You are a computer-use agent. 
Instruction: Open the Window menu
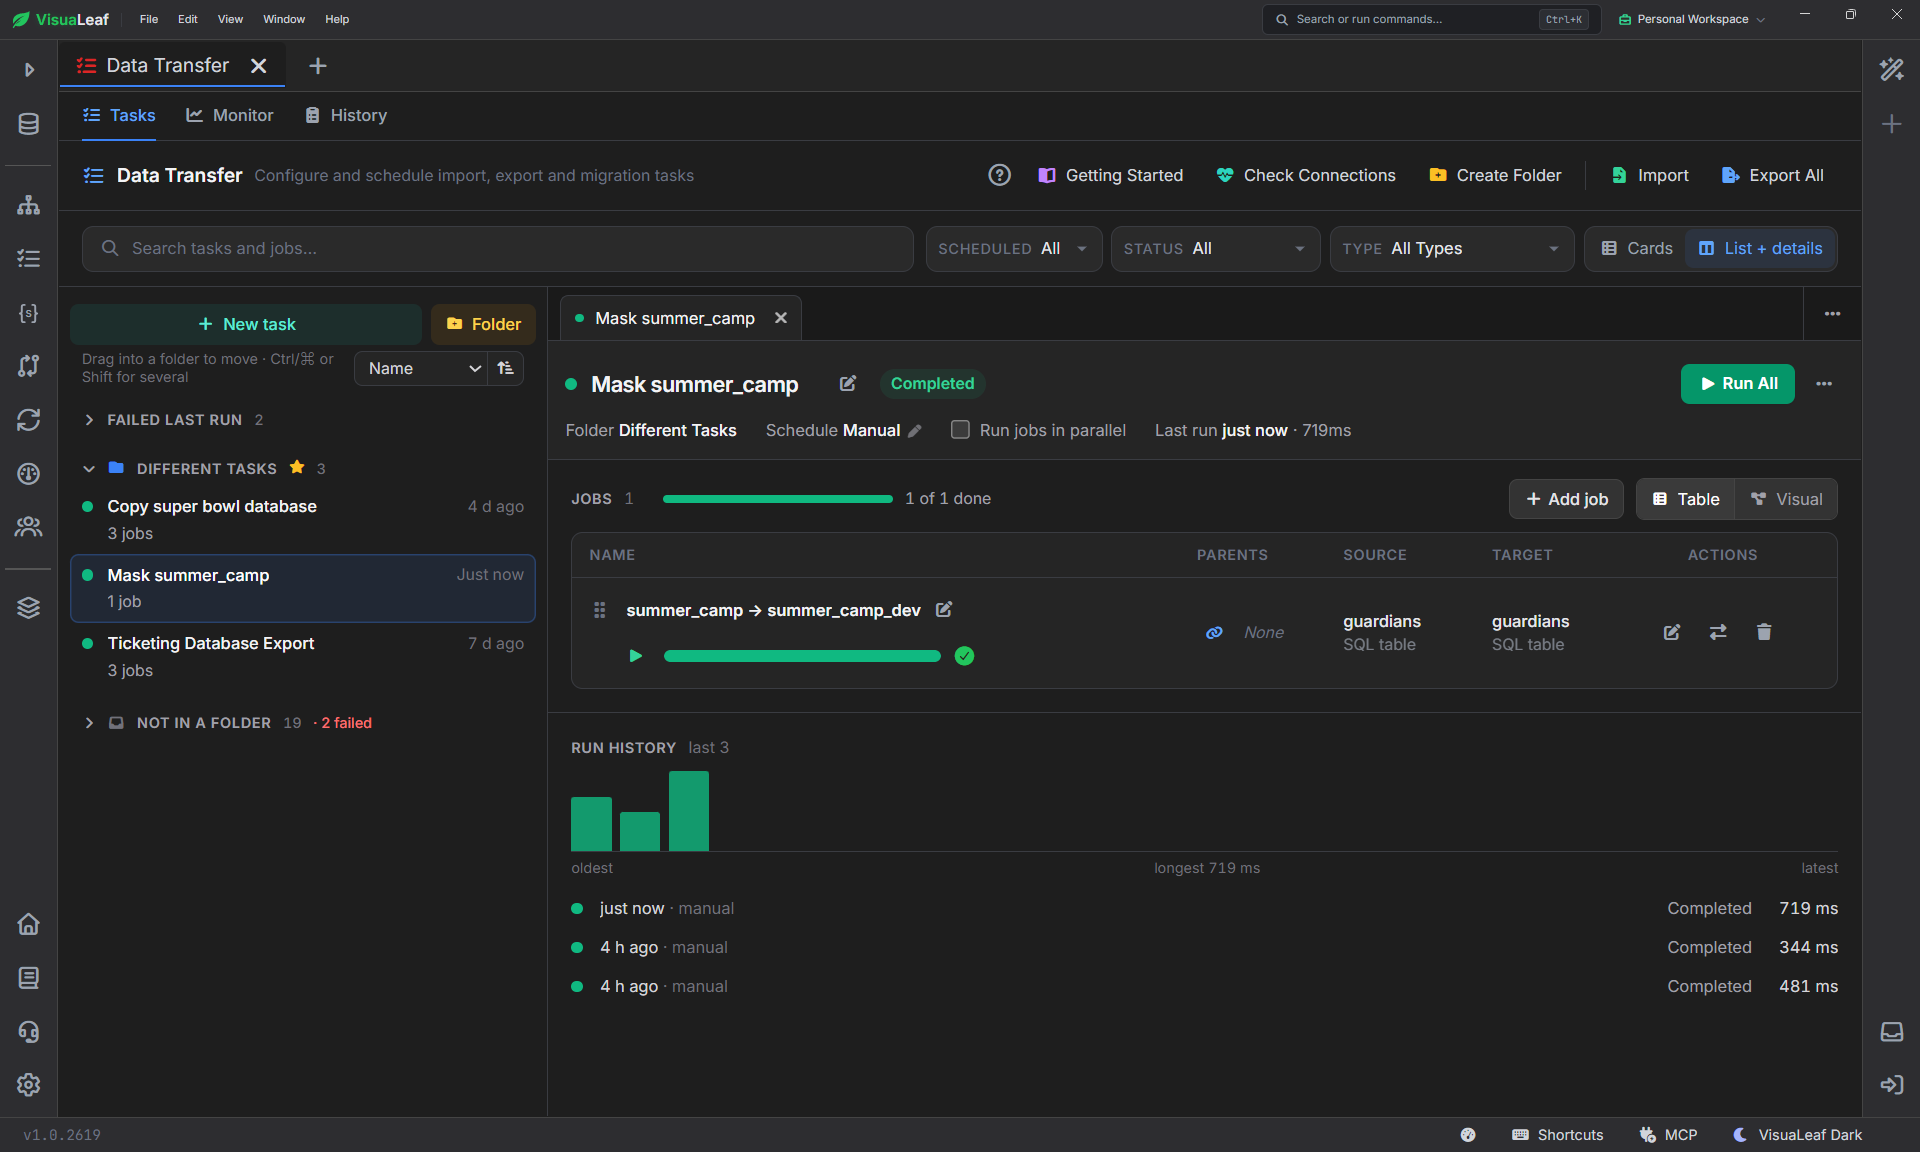coord(284,19)
